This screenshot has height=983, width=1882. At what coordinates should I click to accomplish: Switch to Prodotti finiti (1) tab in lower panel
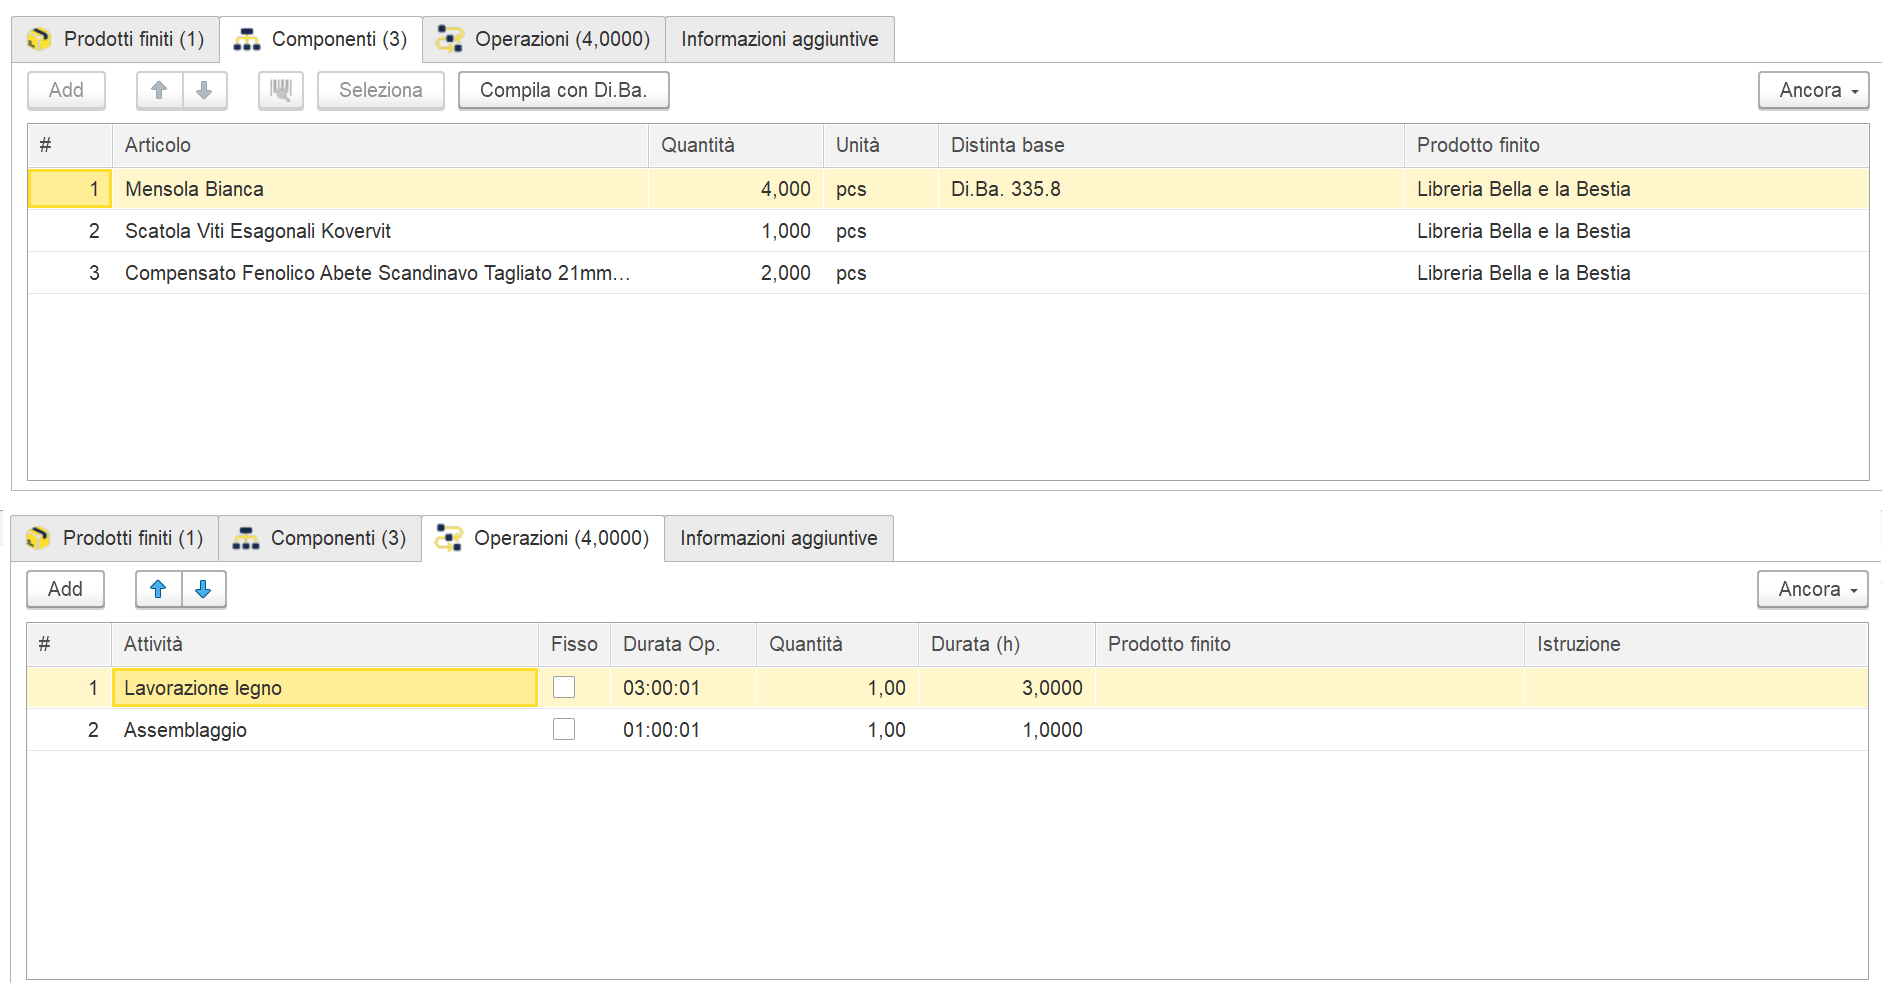click(115, 538)
